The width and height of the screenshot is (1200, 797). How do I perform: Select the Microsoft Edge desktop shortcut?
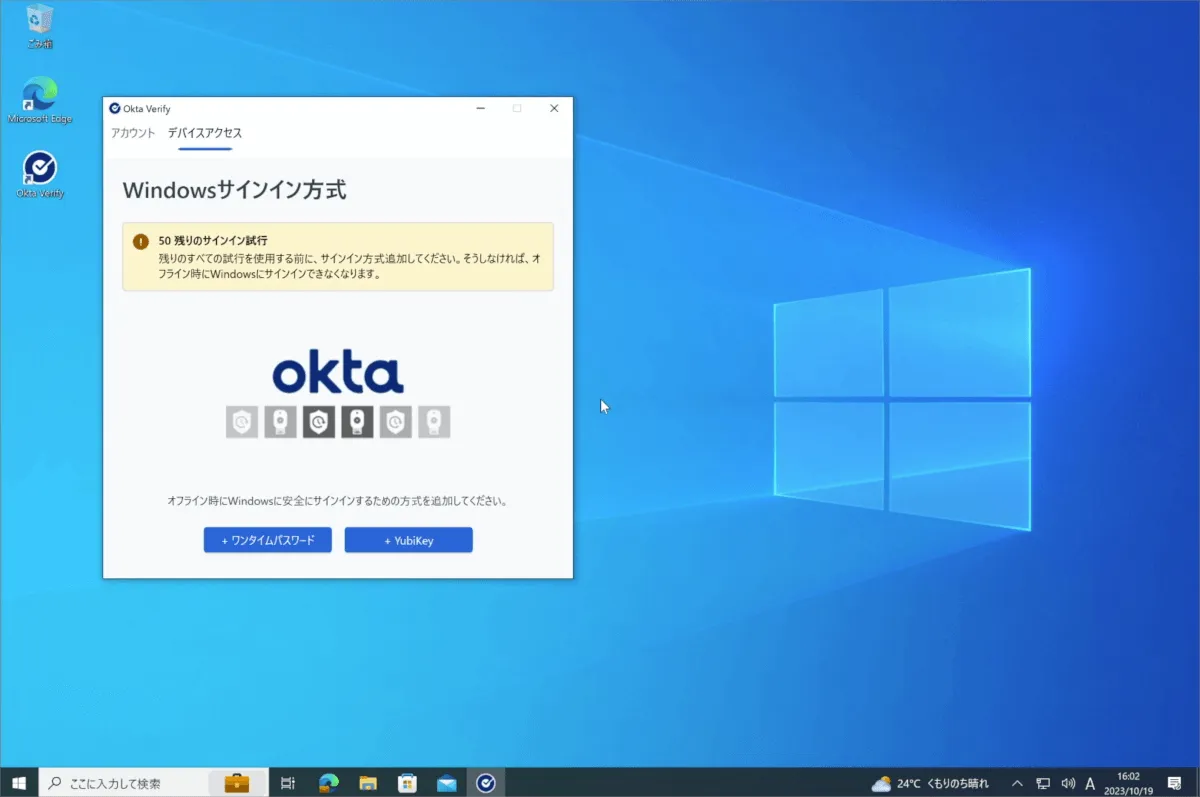40,95
